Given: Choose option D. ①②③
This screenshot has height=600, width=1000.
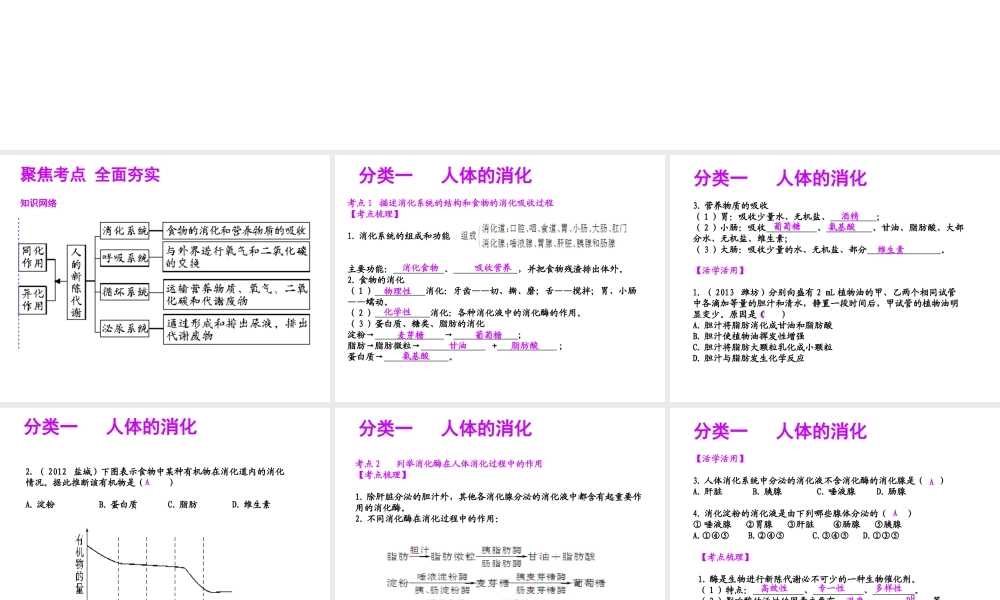Looking at the screenshot, I should coord(880,536).
